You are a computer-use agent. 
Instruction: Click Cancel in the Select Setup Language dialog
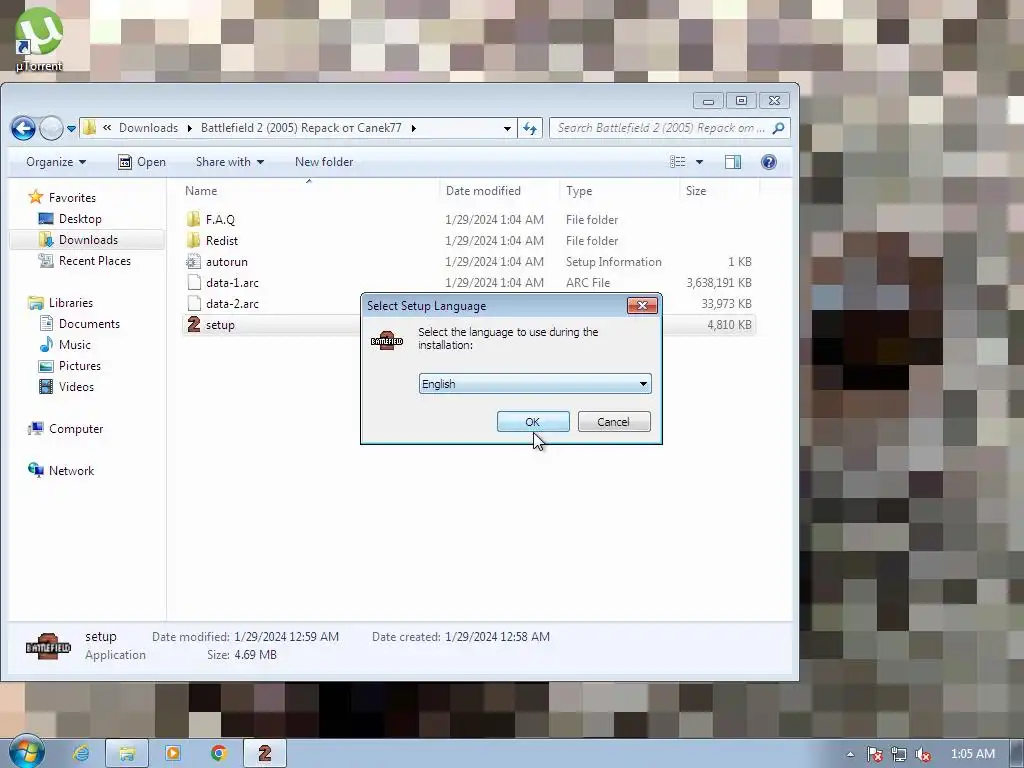(614, 422)
